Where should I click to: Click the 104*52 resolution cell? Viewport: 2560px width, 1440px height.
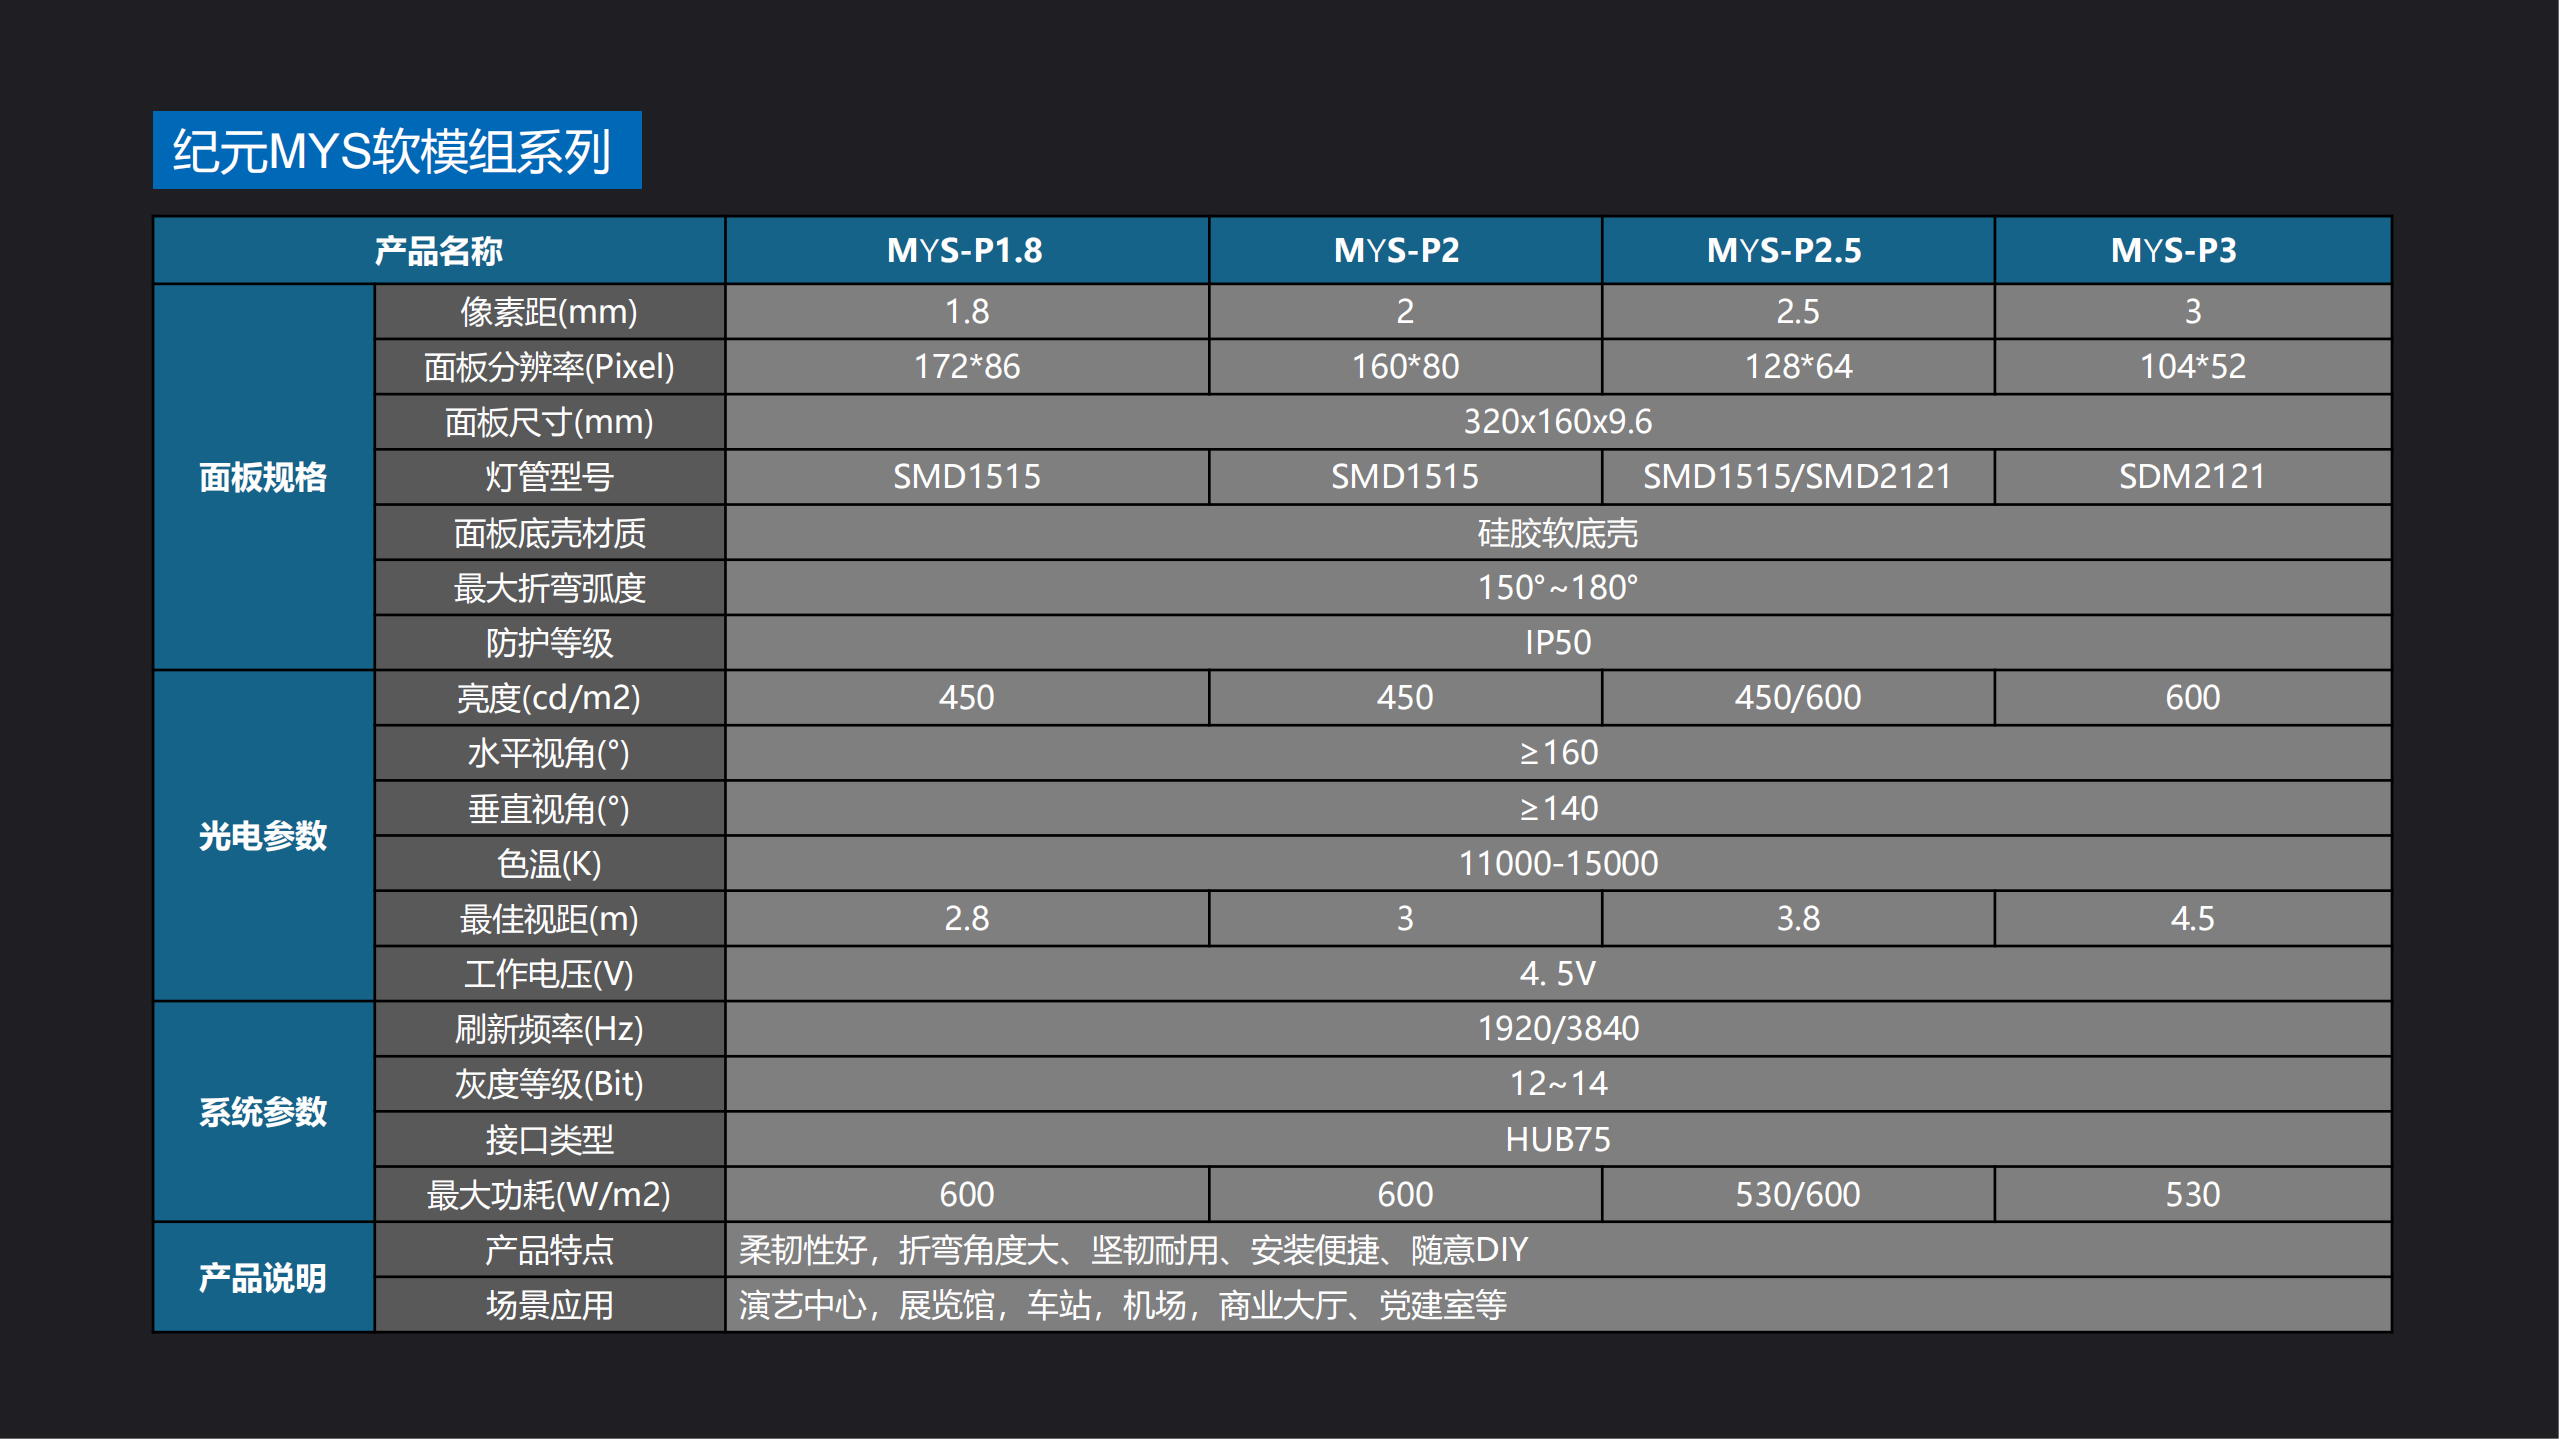(2192, 367)
